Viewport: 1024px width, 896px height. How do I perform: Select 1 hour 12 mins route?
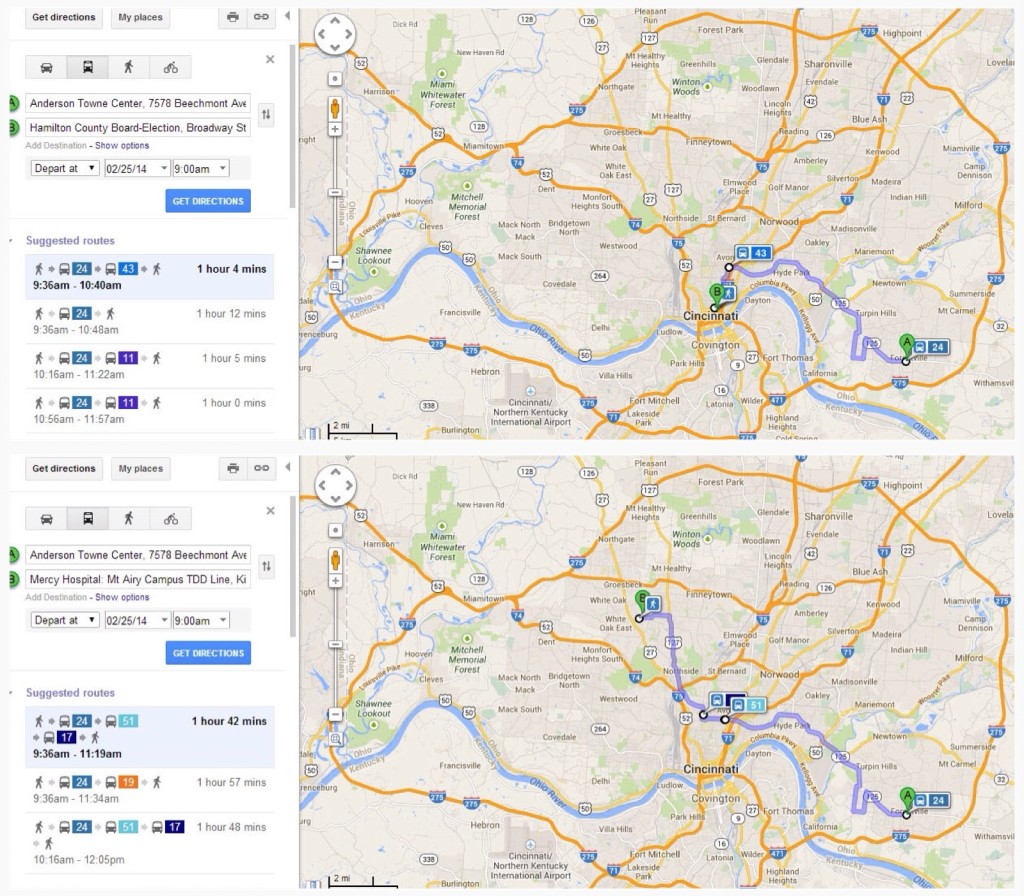click(x=150, y=321)
